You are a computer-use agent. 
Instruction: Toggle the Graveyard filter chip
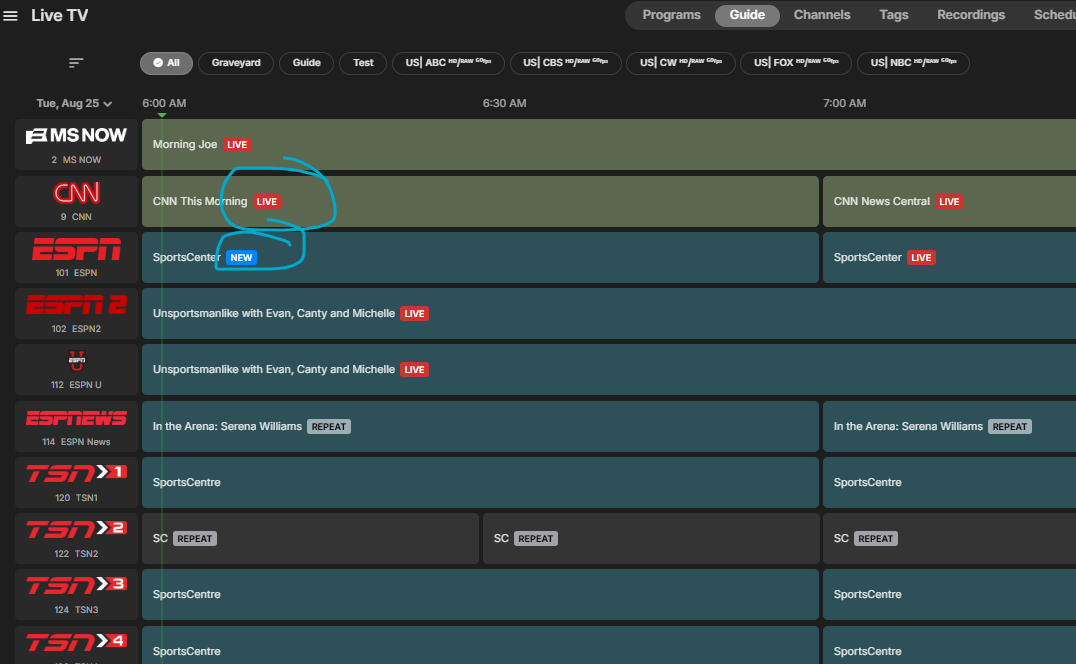(x=236, y=63)
